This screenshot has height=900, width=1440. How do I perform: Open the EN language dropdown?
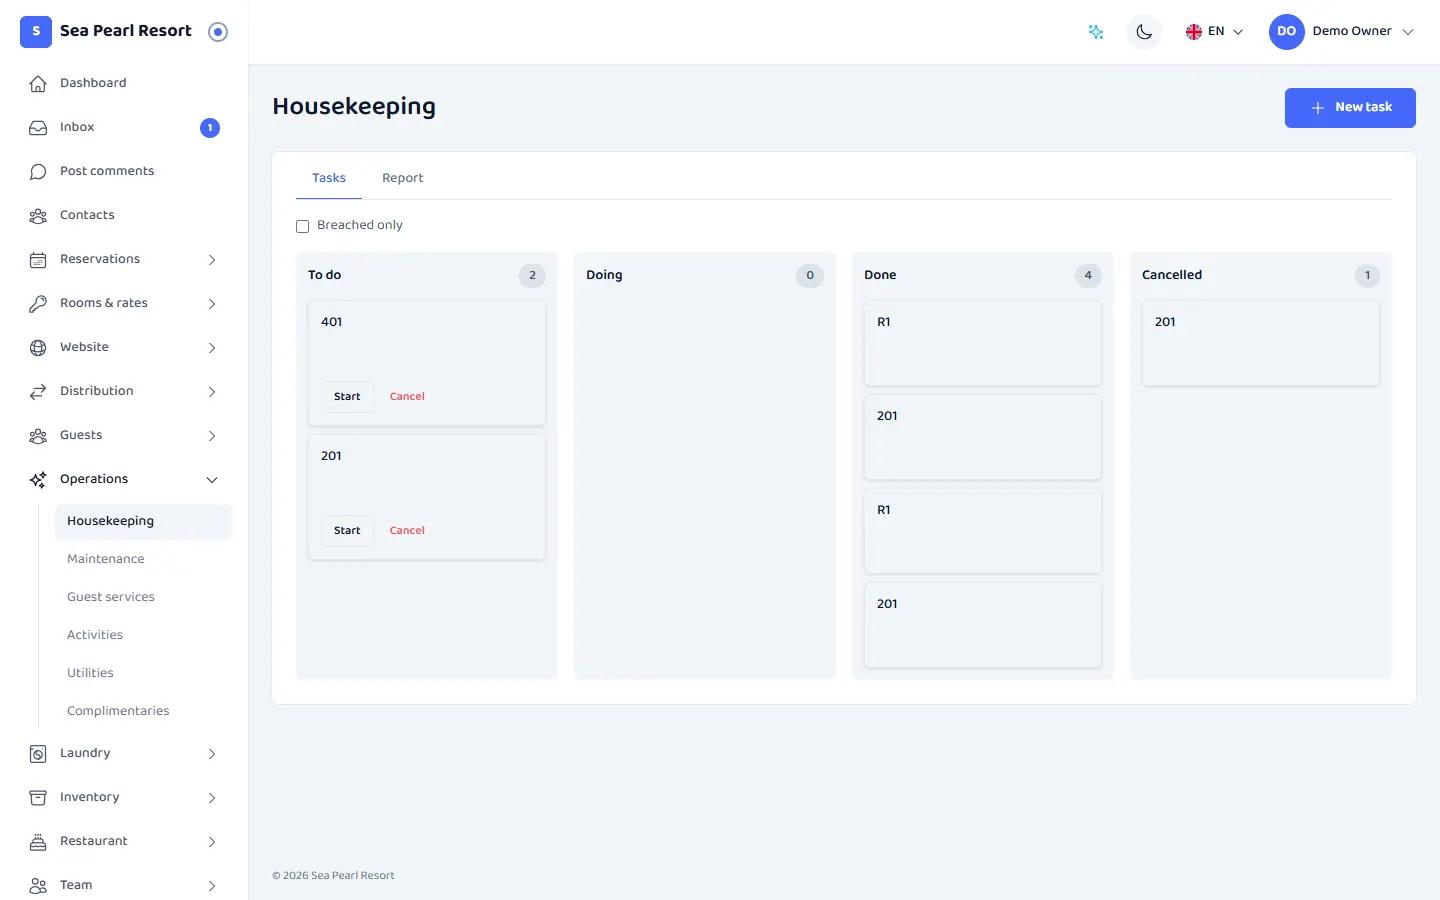pyautogui.click(x=1214, y=32)
